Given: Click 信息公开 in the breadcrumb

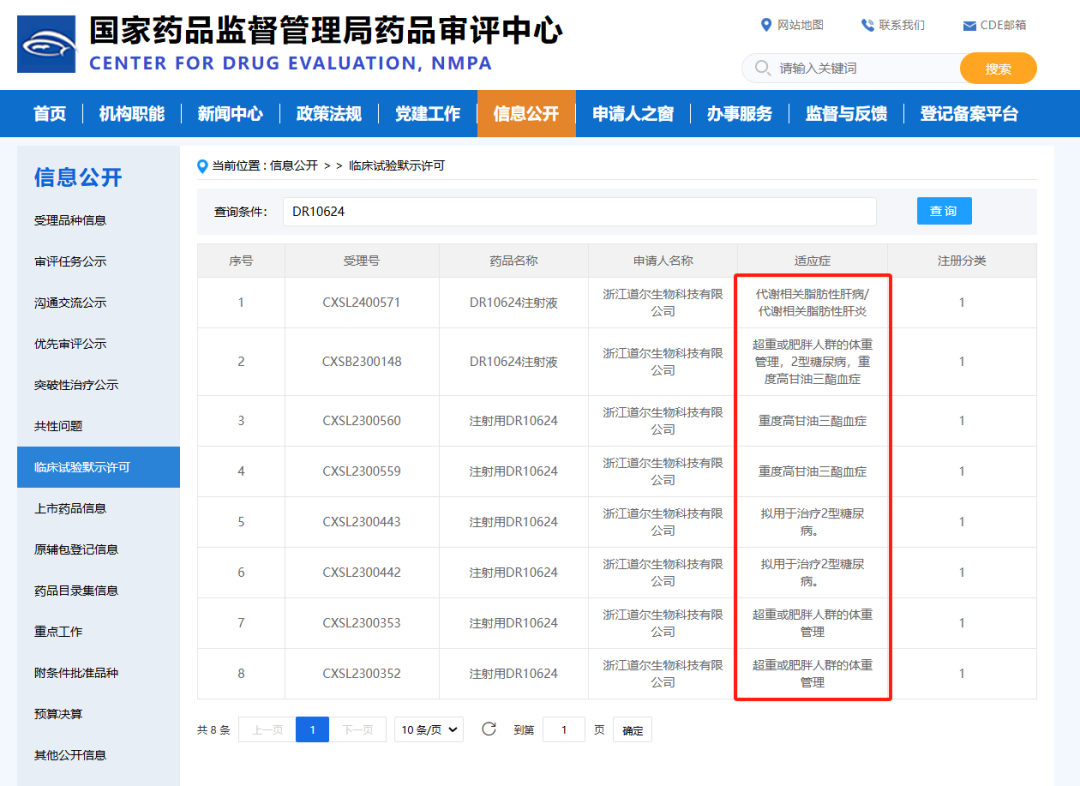Looking at the screenshot, I should [293, 166].
